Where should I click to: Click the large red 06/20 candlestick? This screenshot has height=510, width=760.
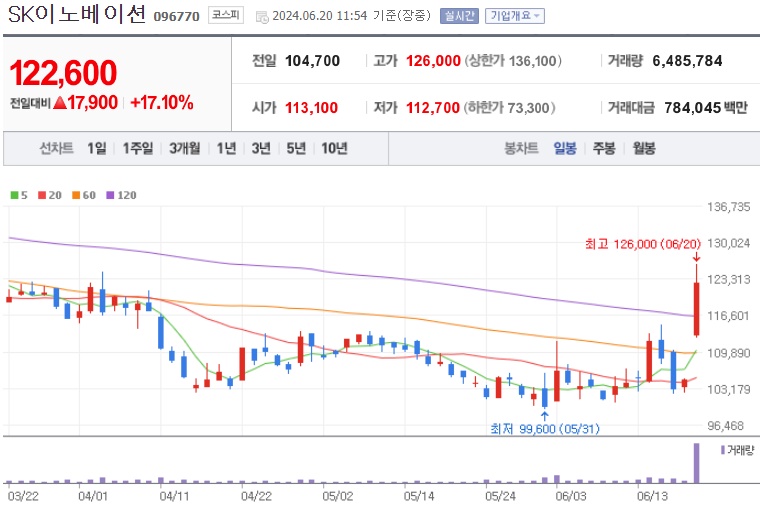697,309
